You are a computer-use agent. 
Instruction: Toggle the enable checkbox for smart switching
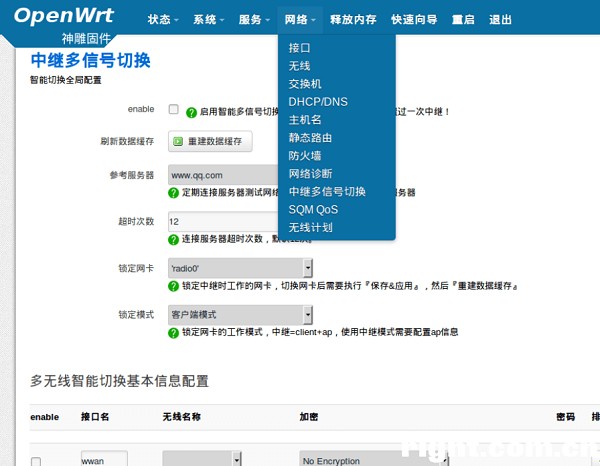[173, 109]
